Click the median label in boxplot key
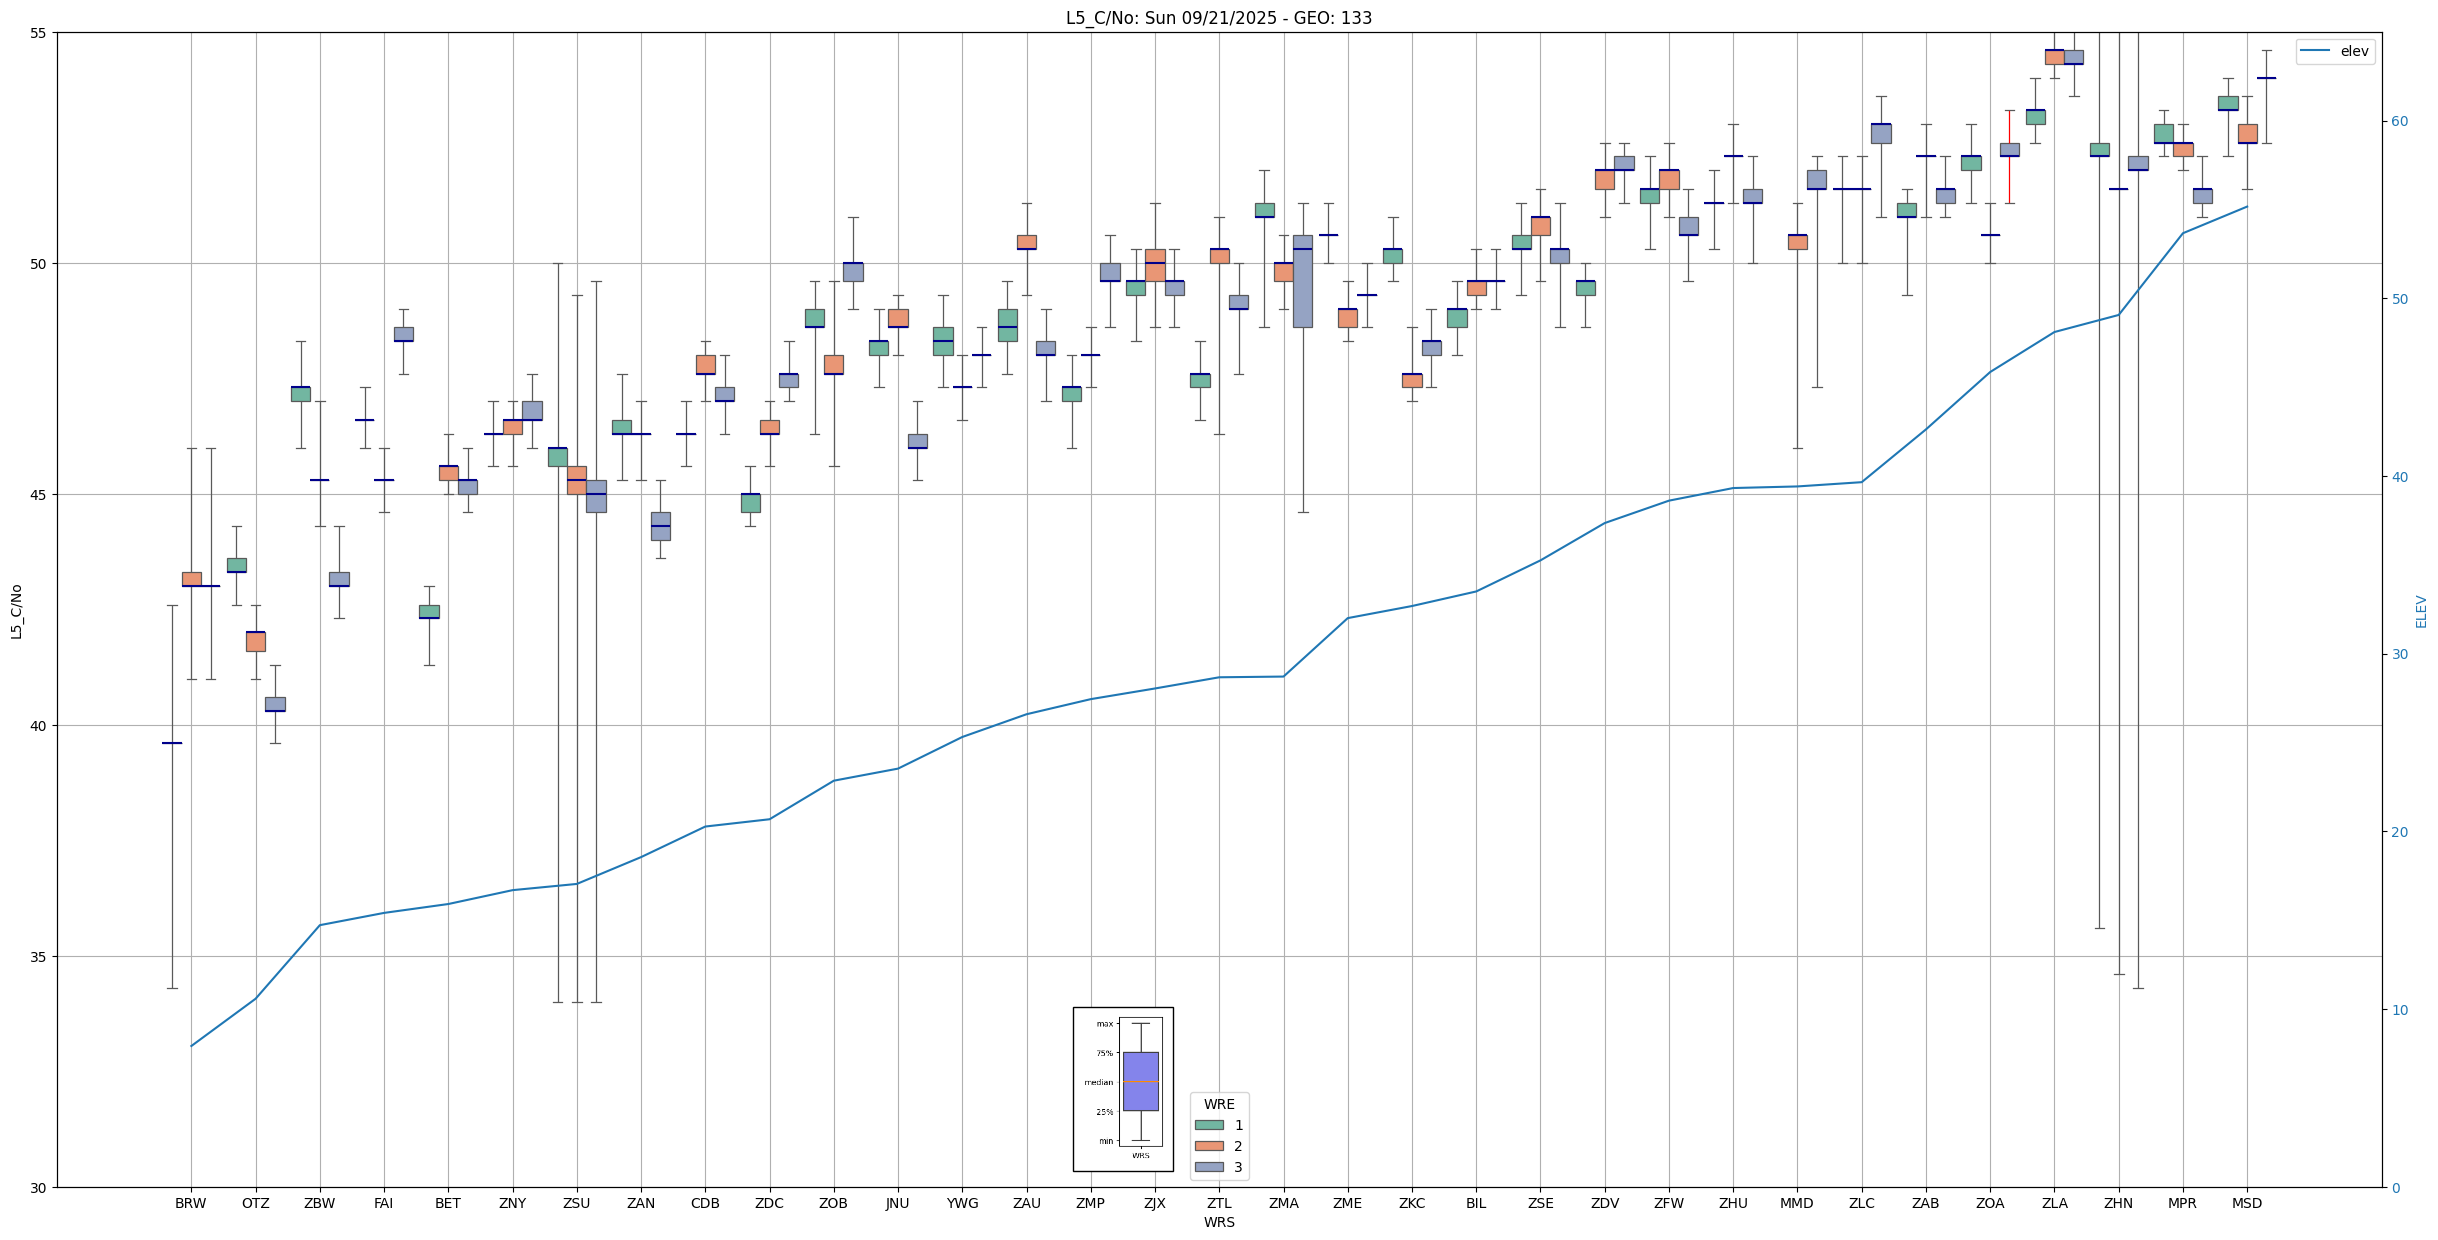This screenshot has width=2438, height=1240. [x=1098, y=1082]
